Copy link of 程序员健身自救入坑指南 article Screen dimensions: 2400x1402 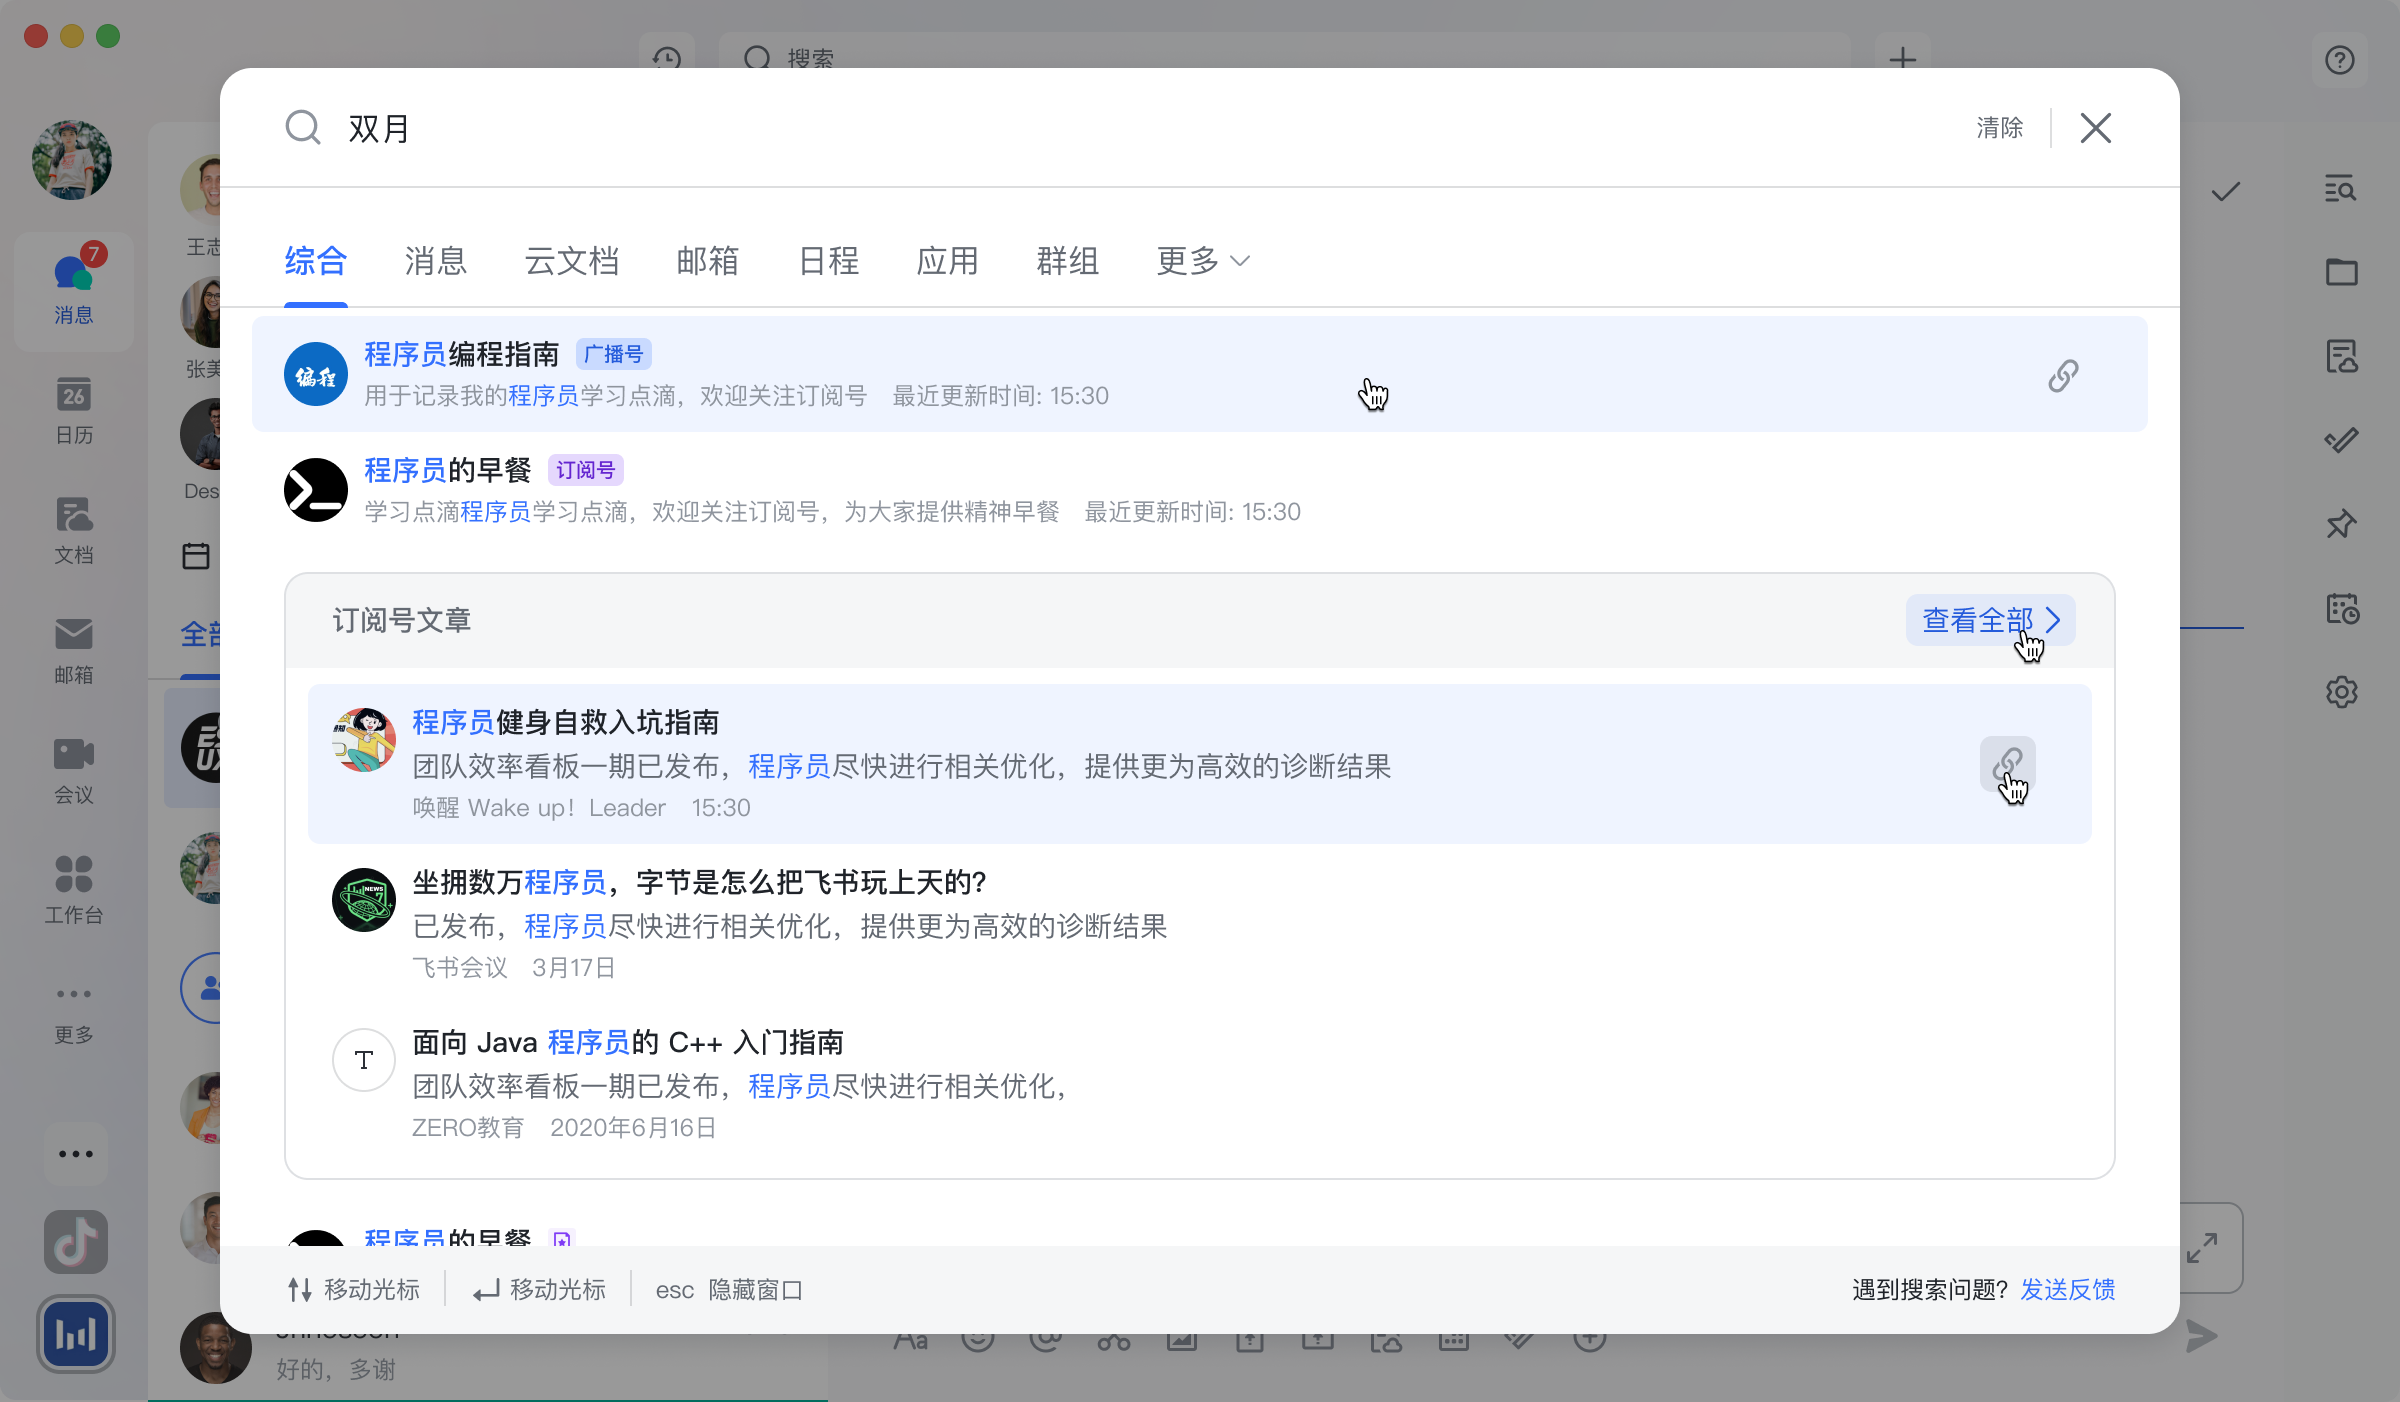[2007, 765]
